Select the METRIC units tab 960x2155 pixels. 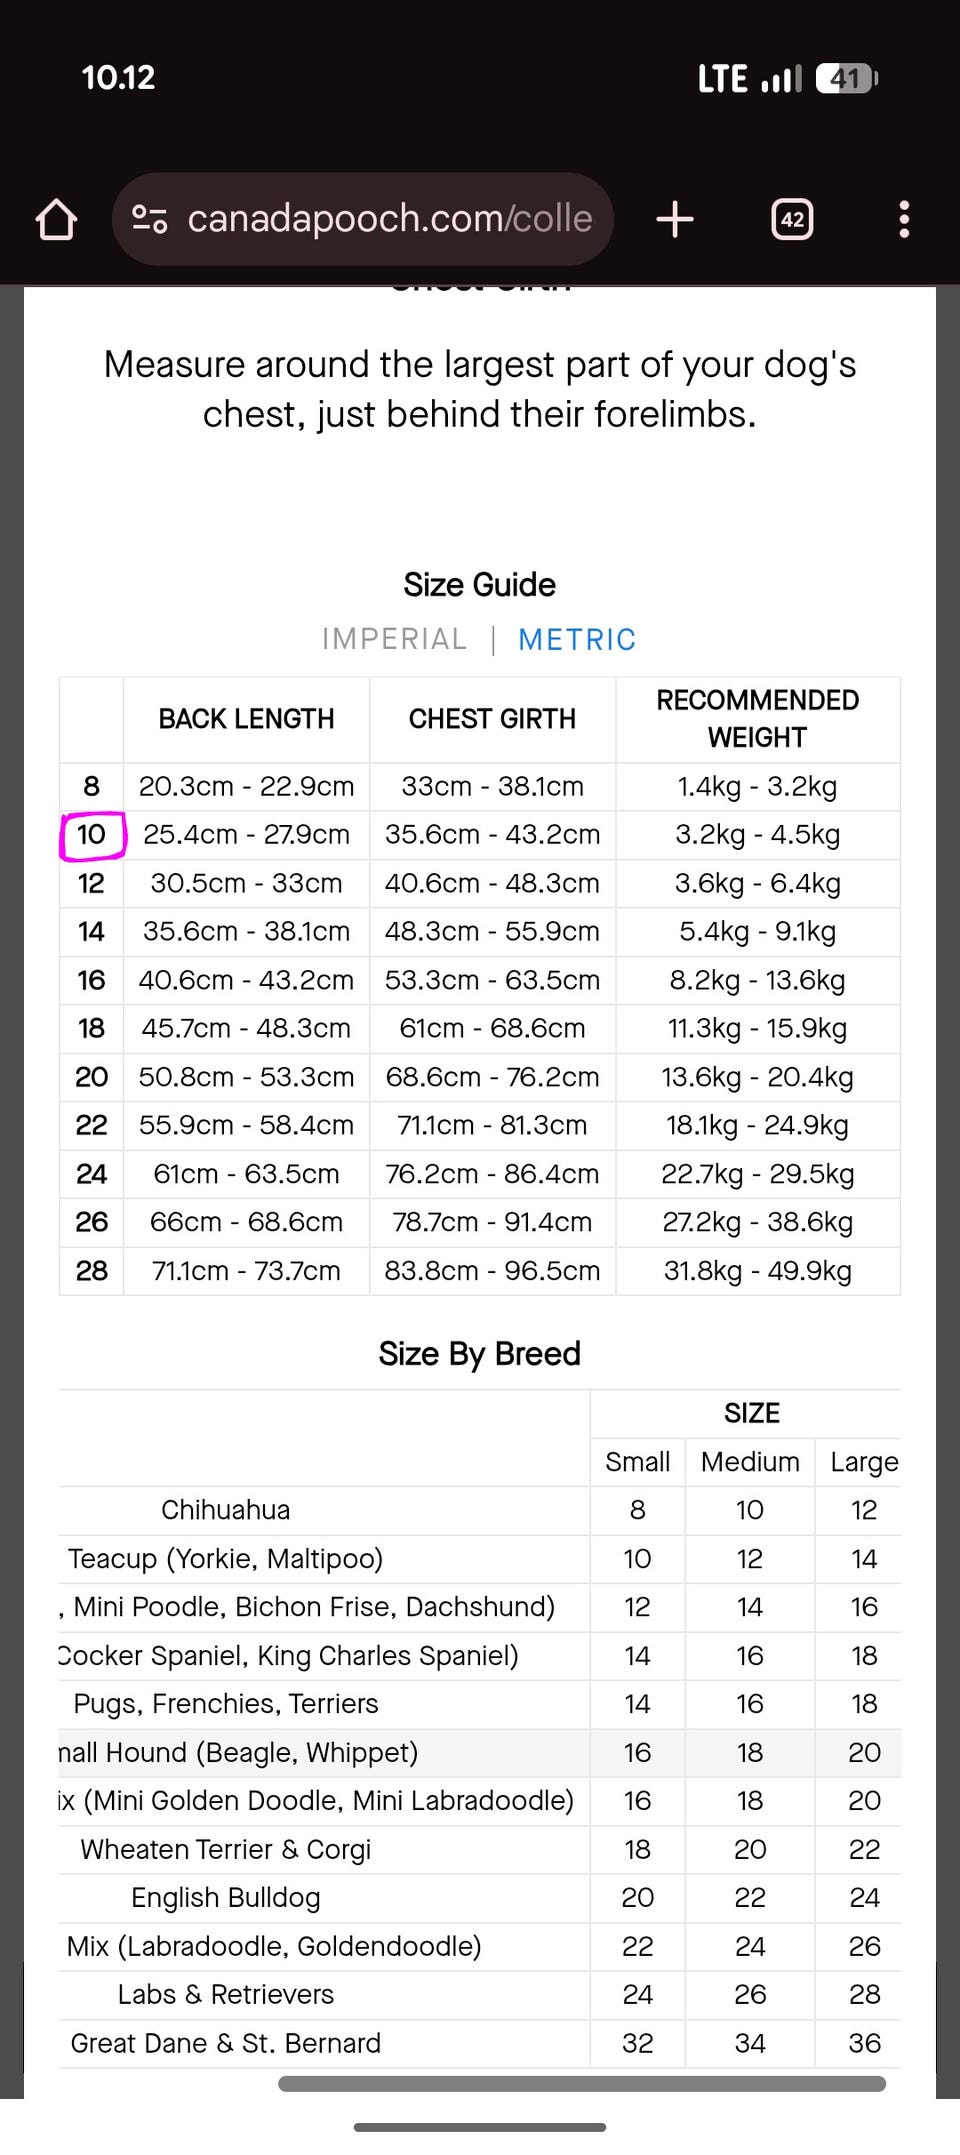pyautogui.click(x=577, y=639)
